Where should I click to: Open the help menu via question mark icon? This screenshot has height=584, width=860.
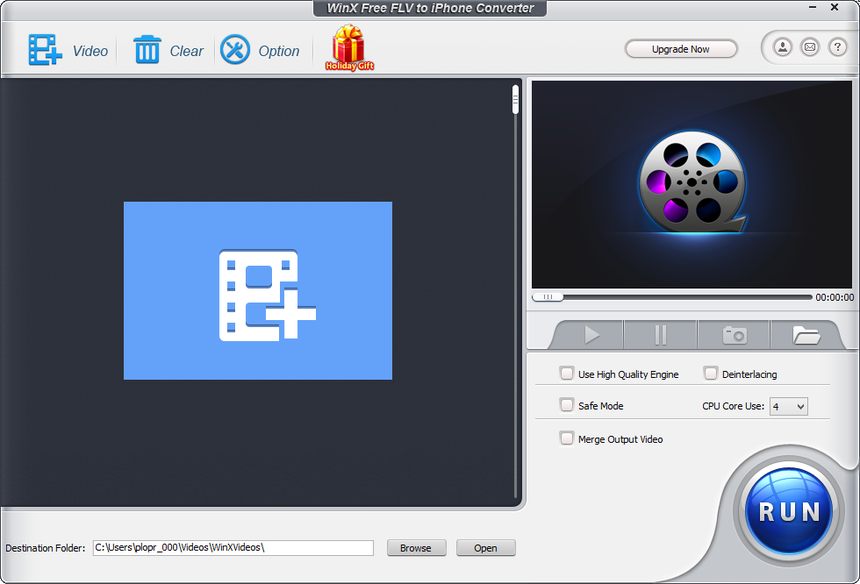point(838,46)
